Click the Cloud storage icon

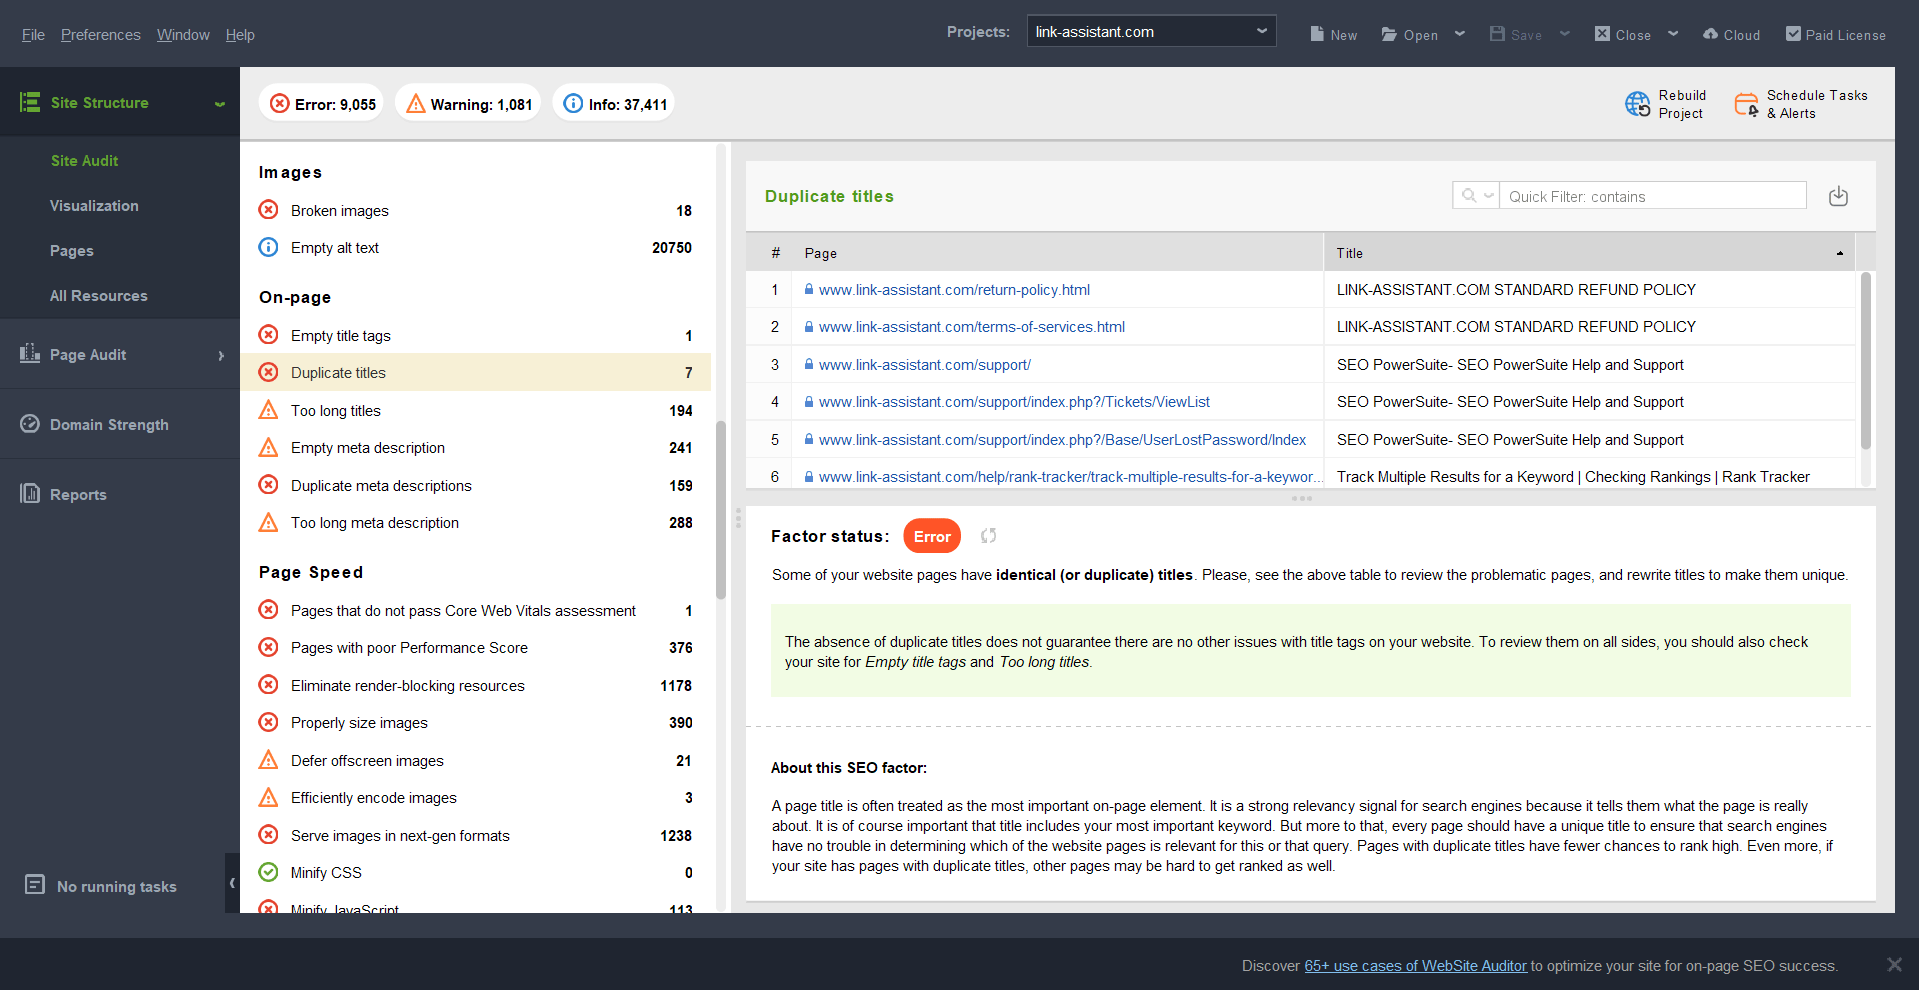point(1710,34)
